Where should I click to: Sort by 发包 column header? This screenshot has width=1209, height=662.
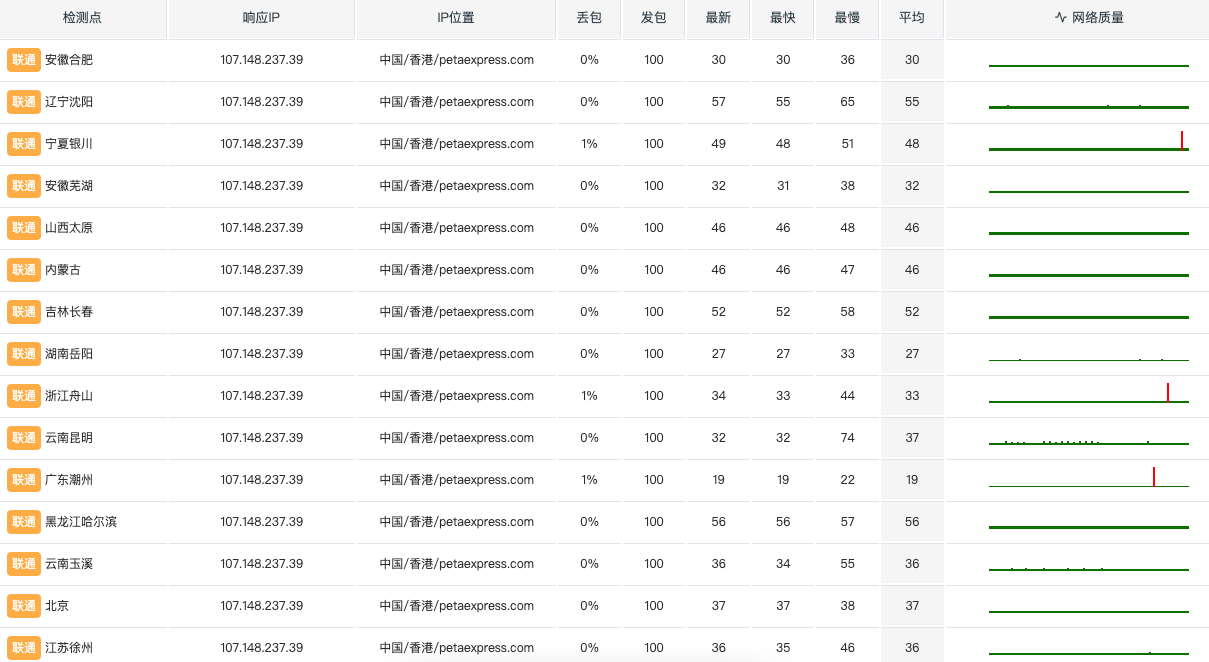653,18
